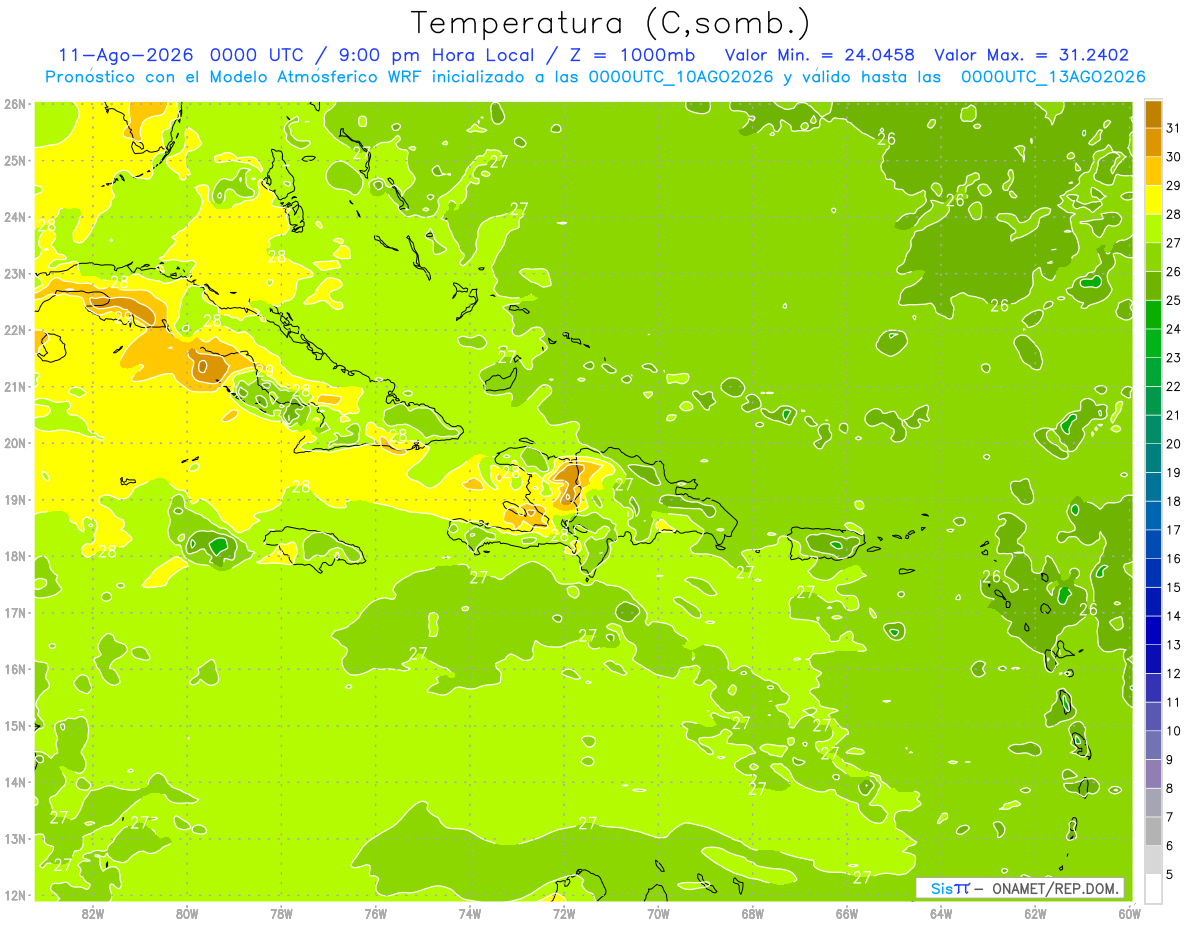Select the legend segment between 13 and 14
The image size is (1200, 927).
(1153, 630)
